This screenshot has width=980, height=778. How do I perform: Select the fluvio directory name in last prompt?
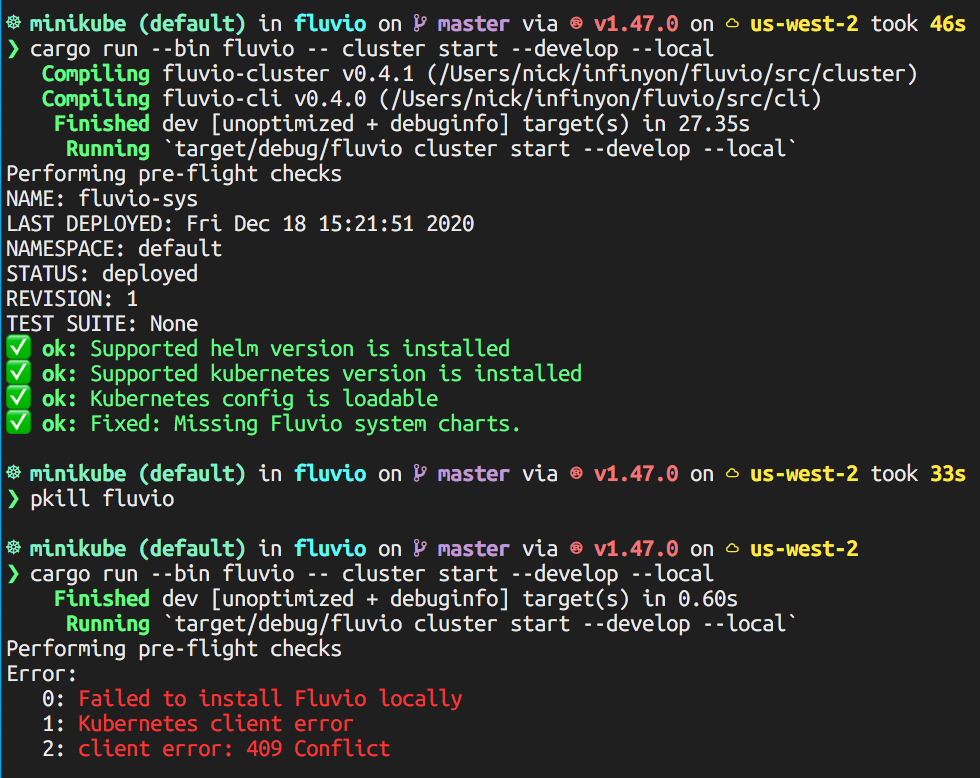coord(330,548)
